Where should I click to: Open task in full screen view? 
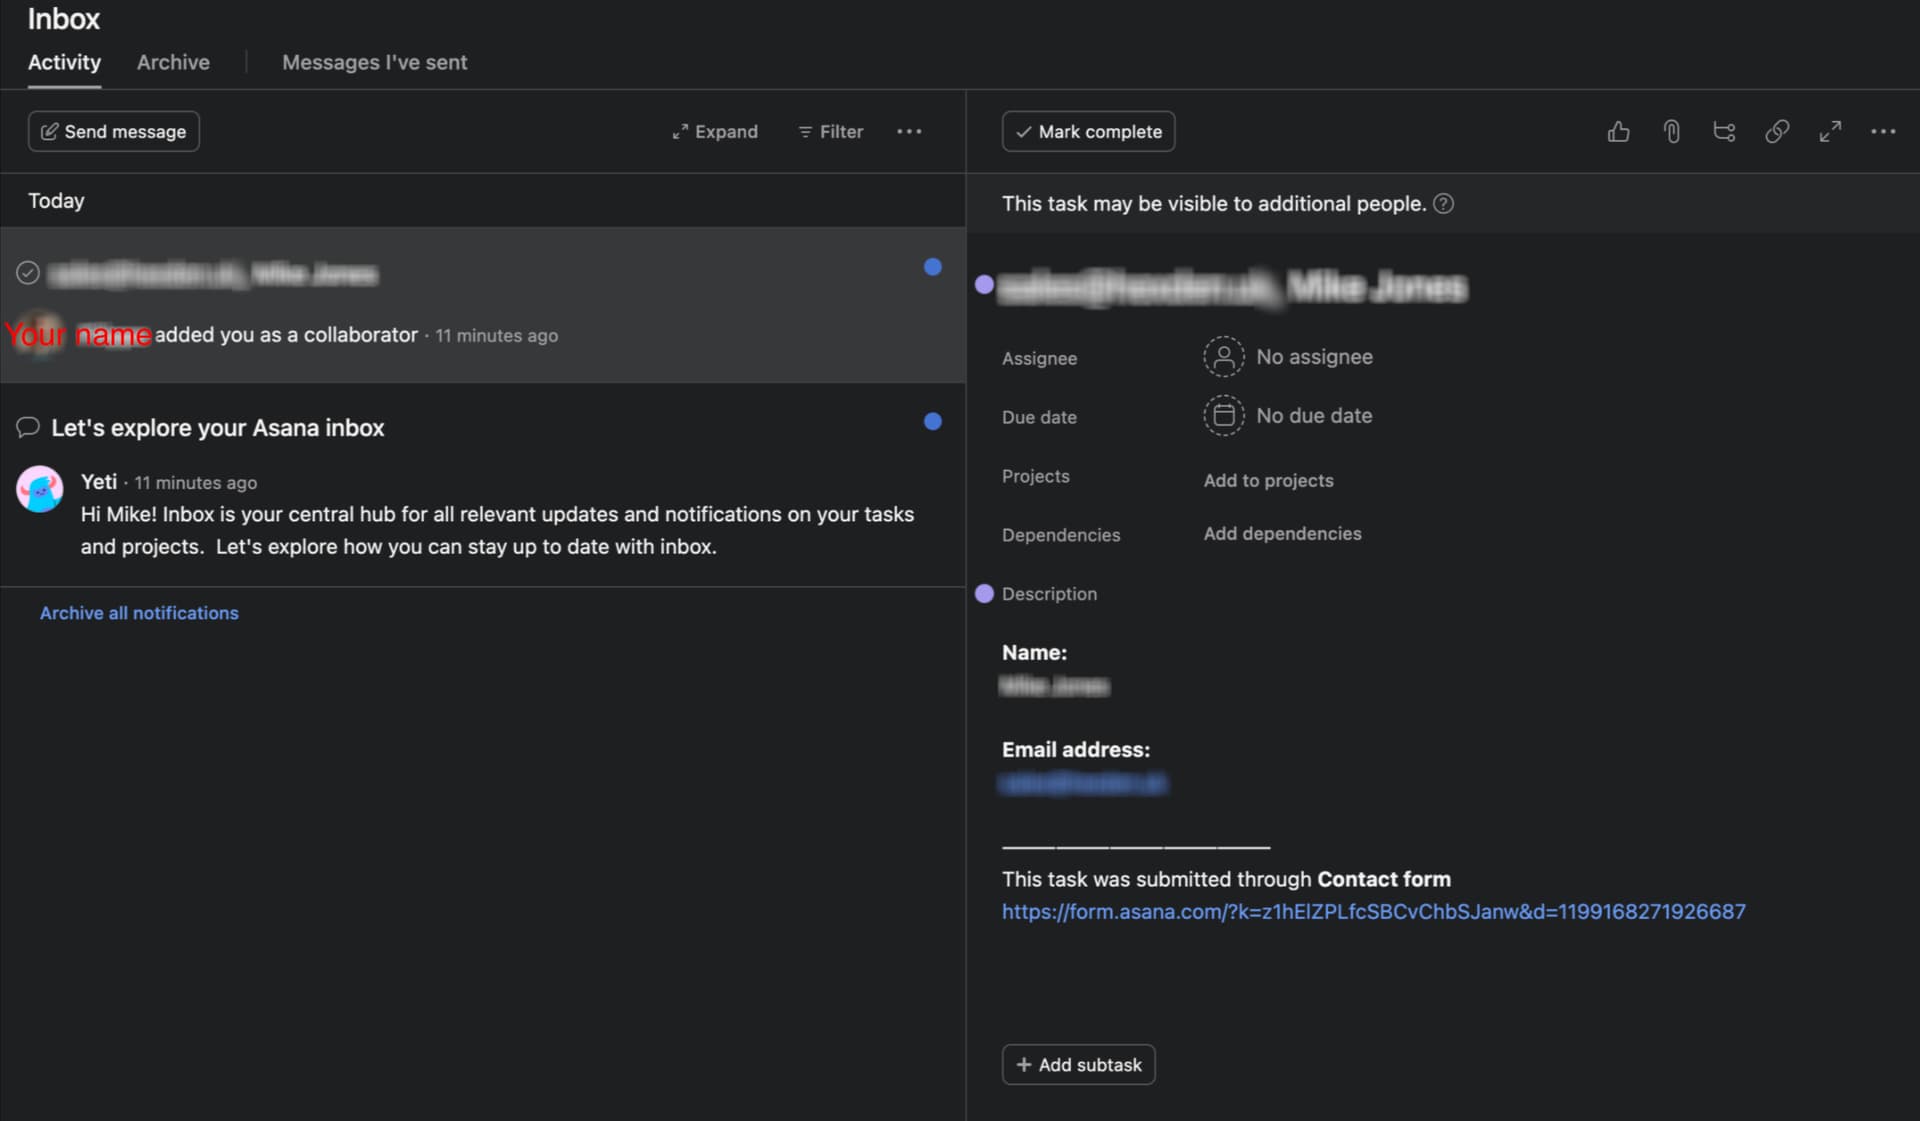pos(1830,132)
